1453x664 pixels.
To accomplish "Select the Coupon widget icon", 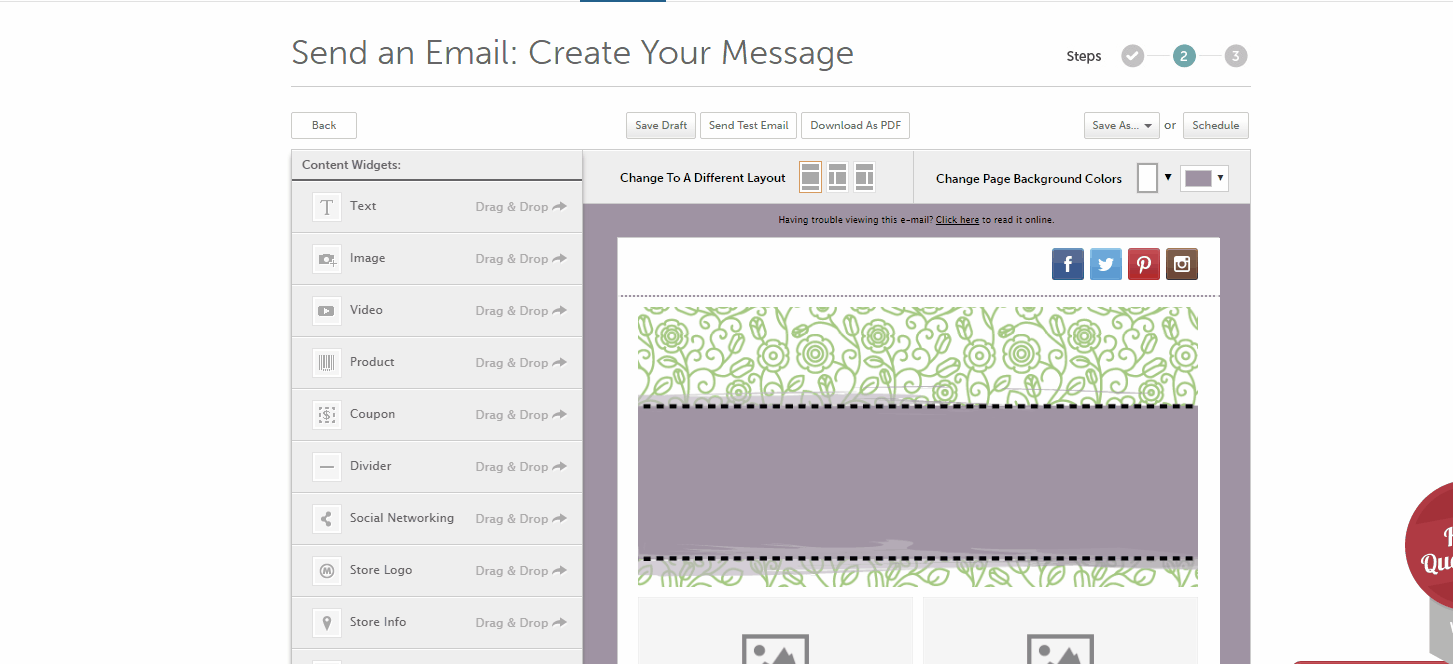I will coord(326,415).
